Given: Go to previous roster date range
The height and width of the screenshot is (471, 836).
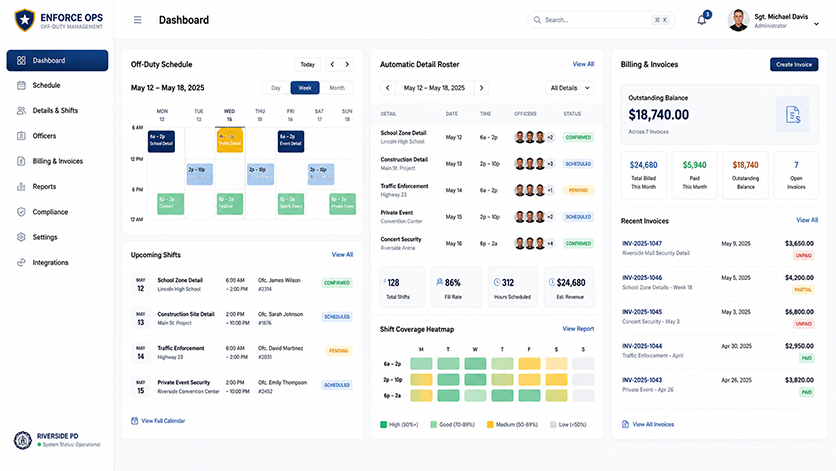Looking at the screenshot, I should (x=388, y=88).
